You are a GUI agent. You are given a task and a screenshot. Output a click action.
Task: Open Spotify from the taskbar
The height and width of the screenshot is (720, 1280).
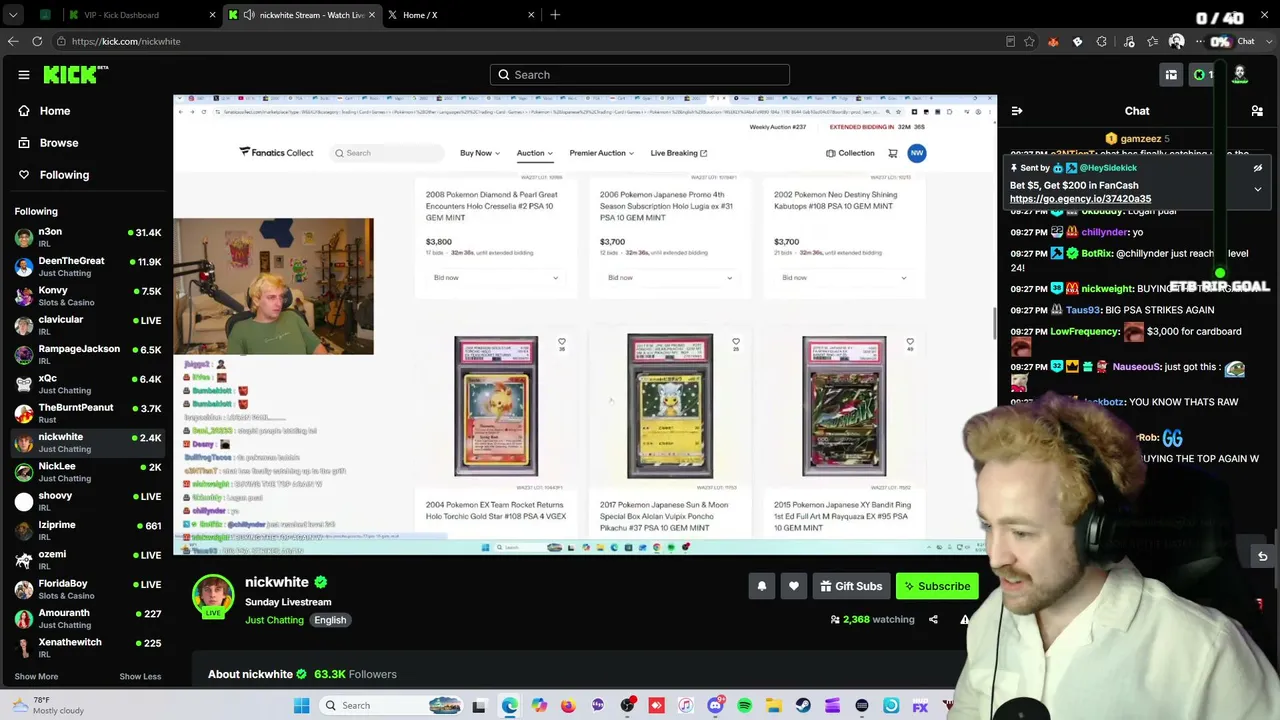pos(745,706)
